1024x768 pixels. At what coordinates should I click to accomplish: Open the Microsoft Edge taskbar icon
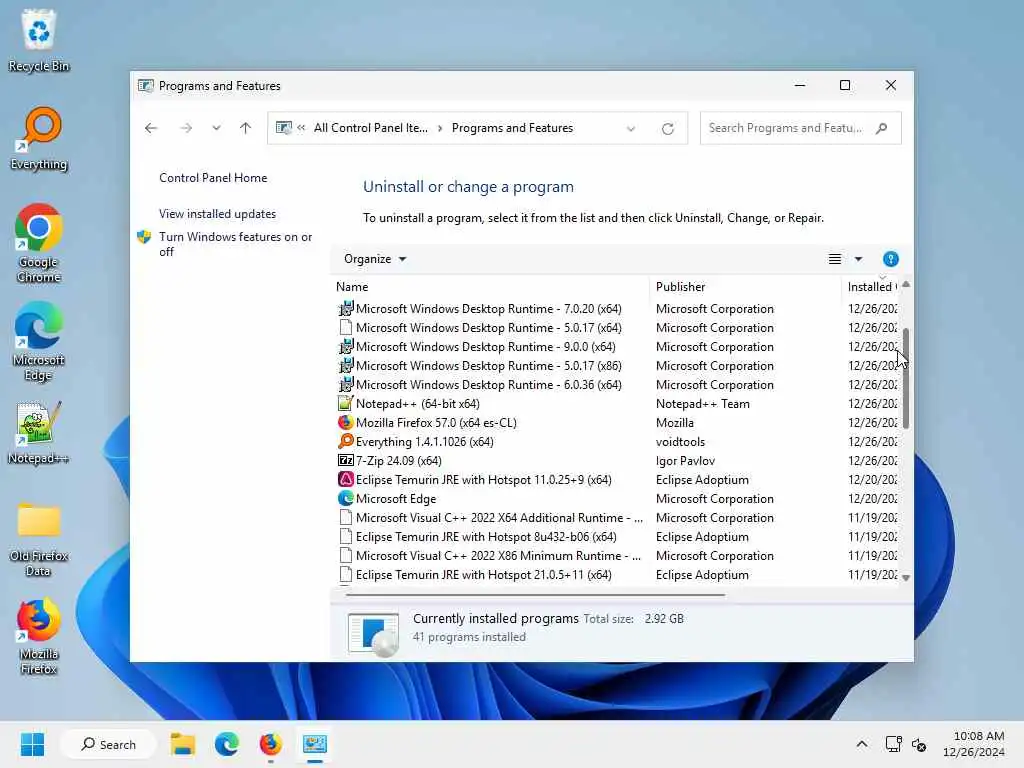227,744
